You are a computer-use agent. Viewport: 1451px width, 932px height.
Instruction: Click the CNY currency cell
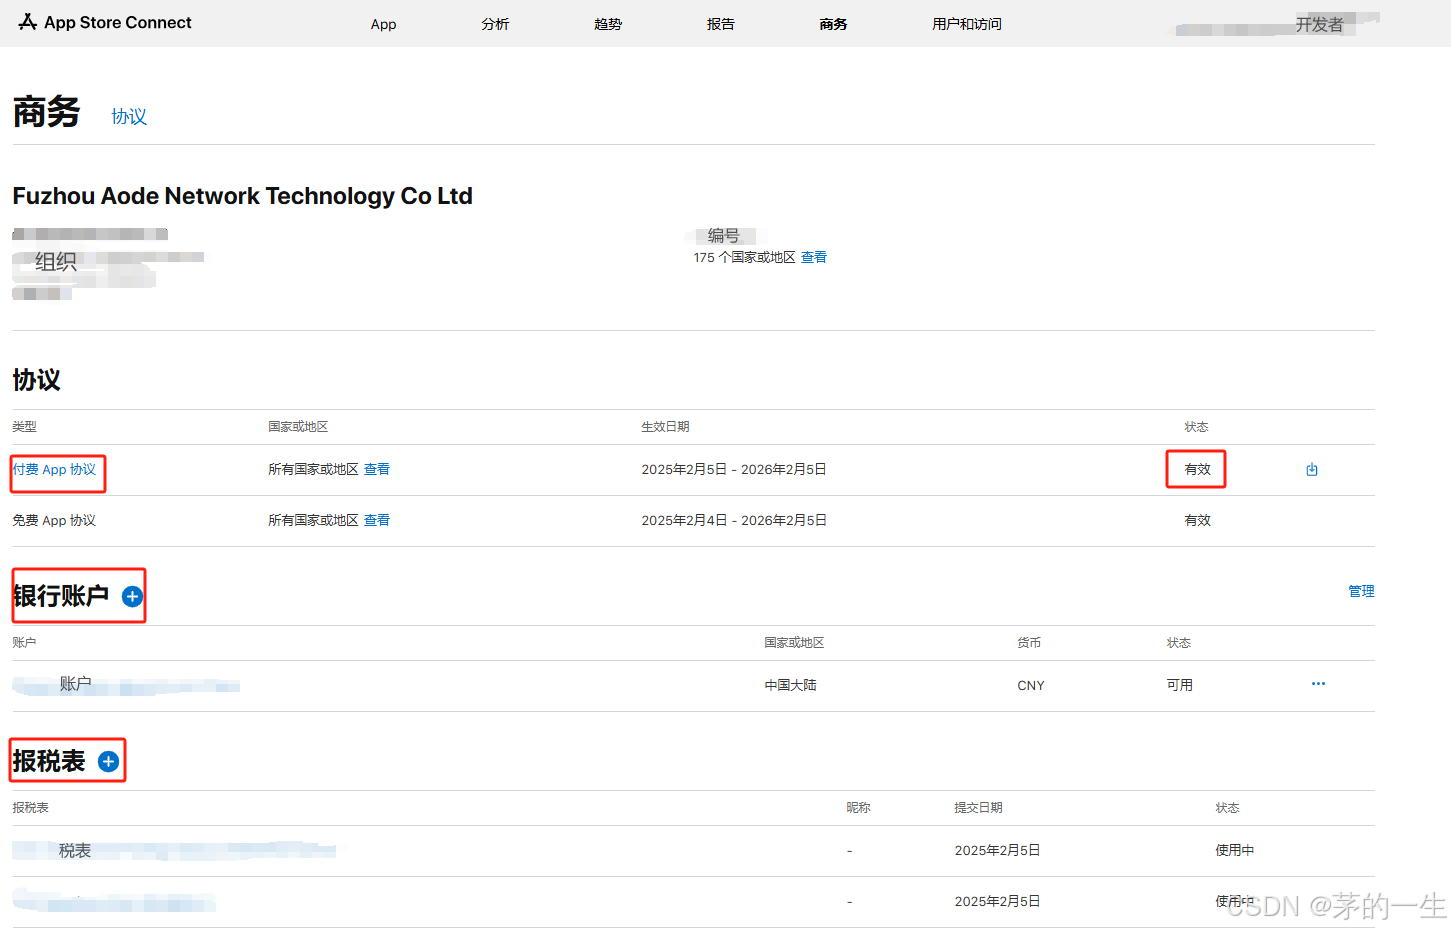[1031, 685]
